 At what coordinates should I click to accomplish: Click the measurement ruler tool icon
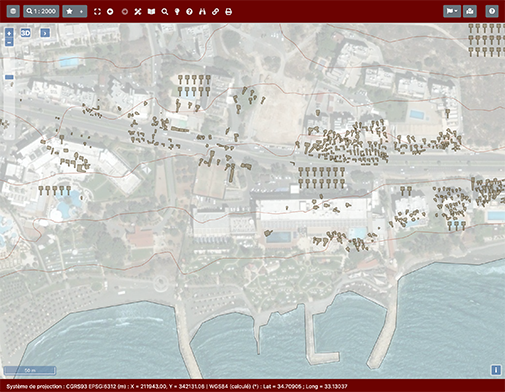pos(138,12)
